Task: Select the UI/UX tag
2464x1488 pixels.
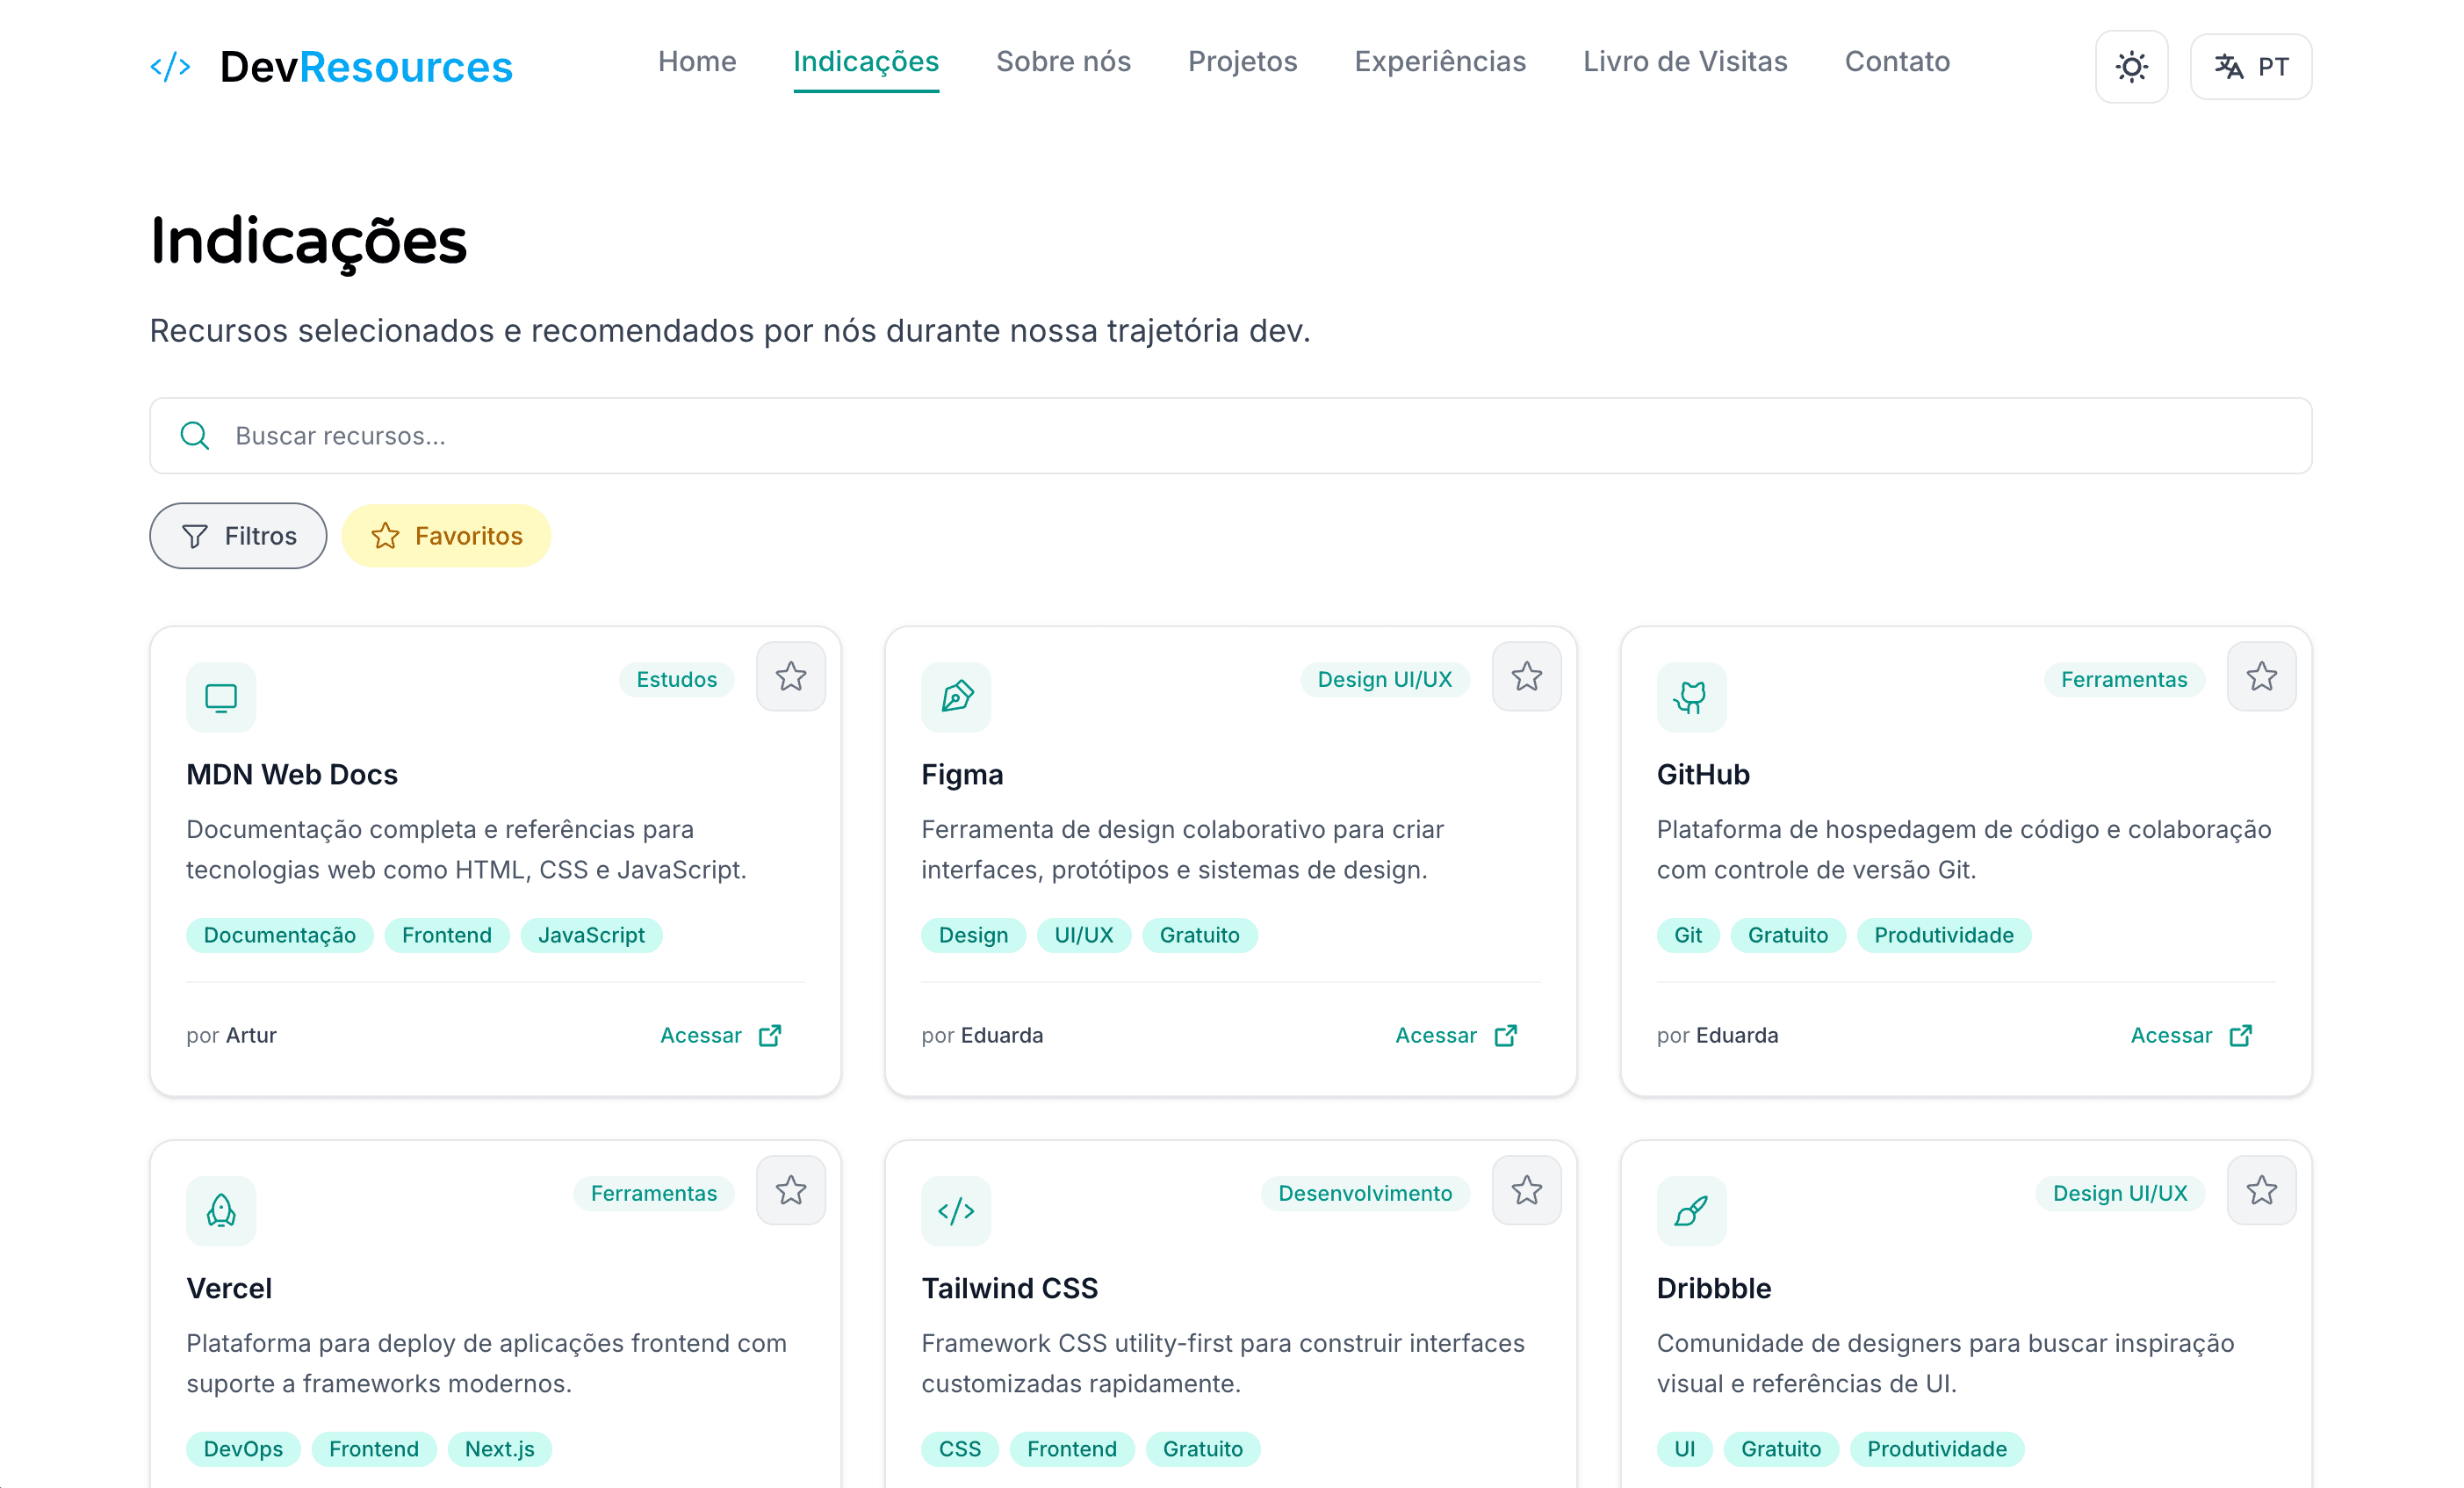Action: [1084, 936]
